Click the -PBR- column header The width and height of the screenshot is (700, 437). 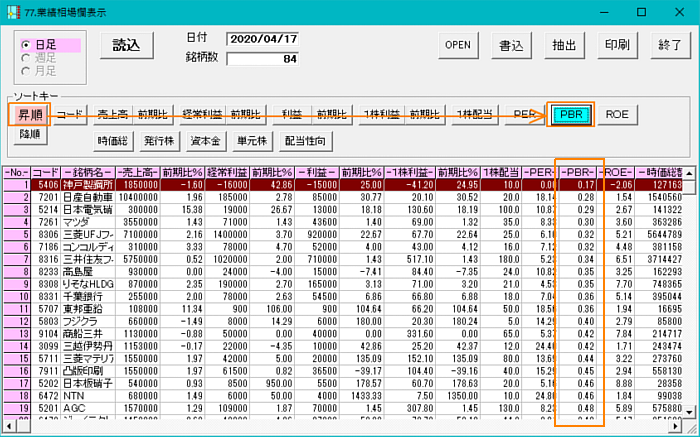pos(578,172)
